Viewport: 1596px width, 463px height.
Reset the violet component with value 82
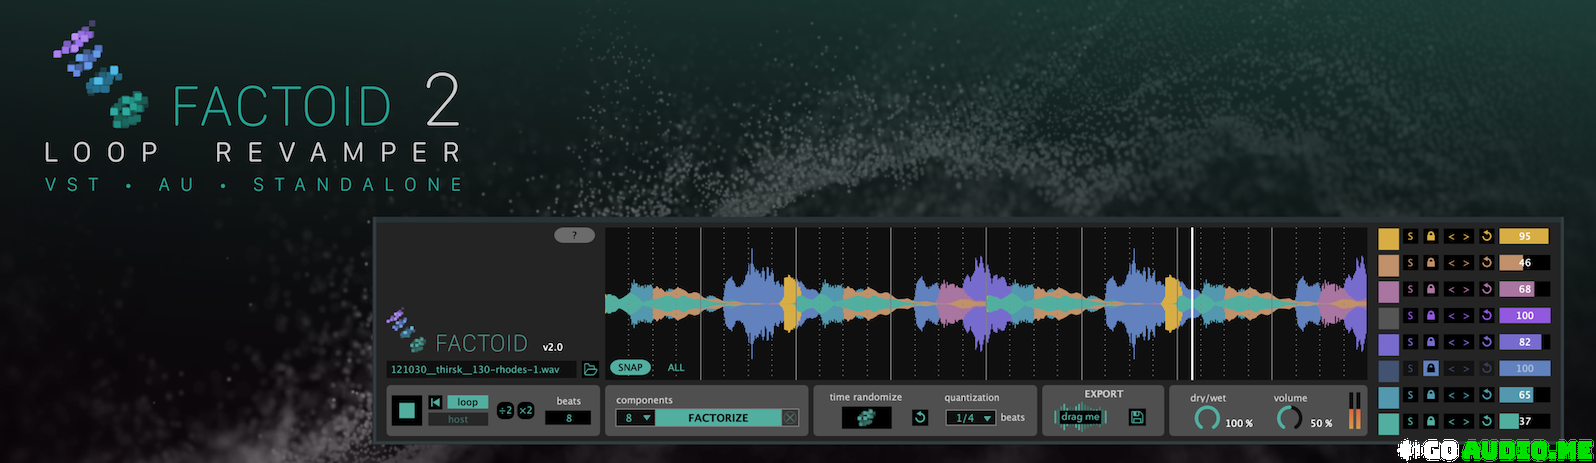(1486, 342)
